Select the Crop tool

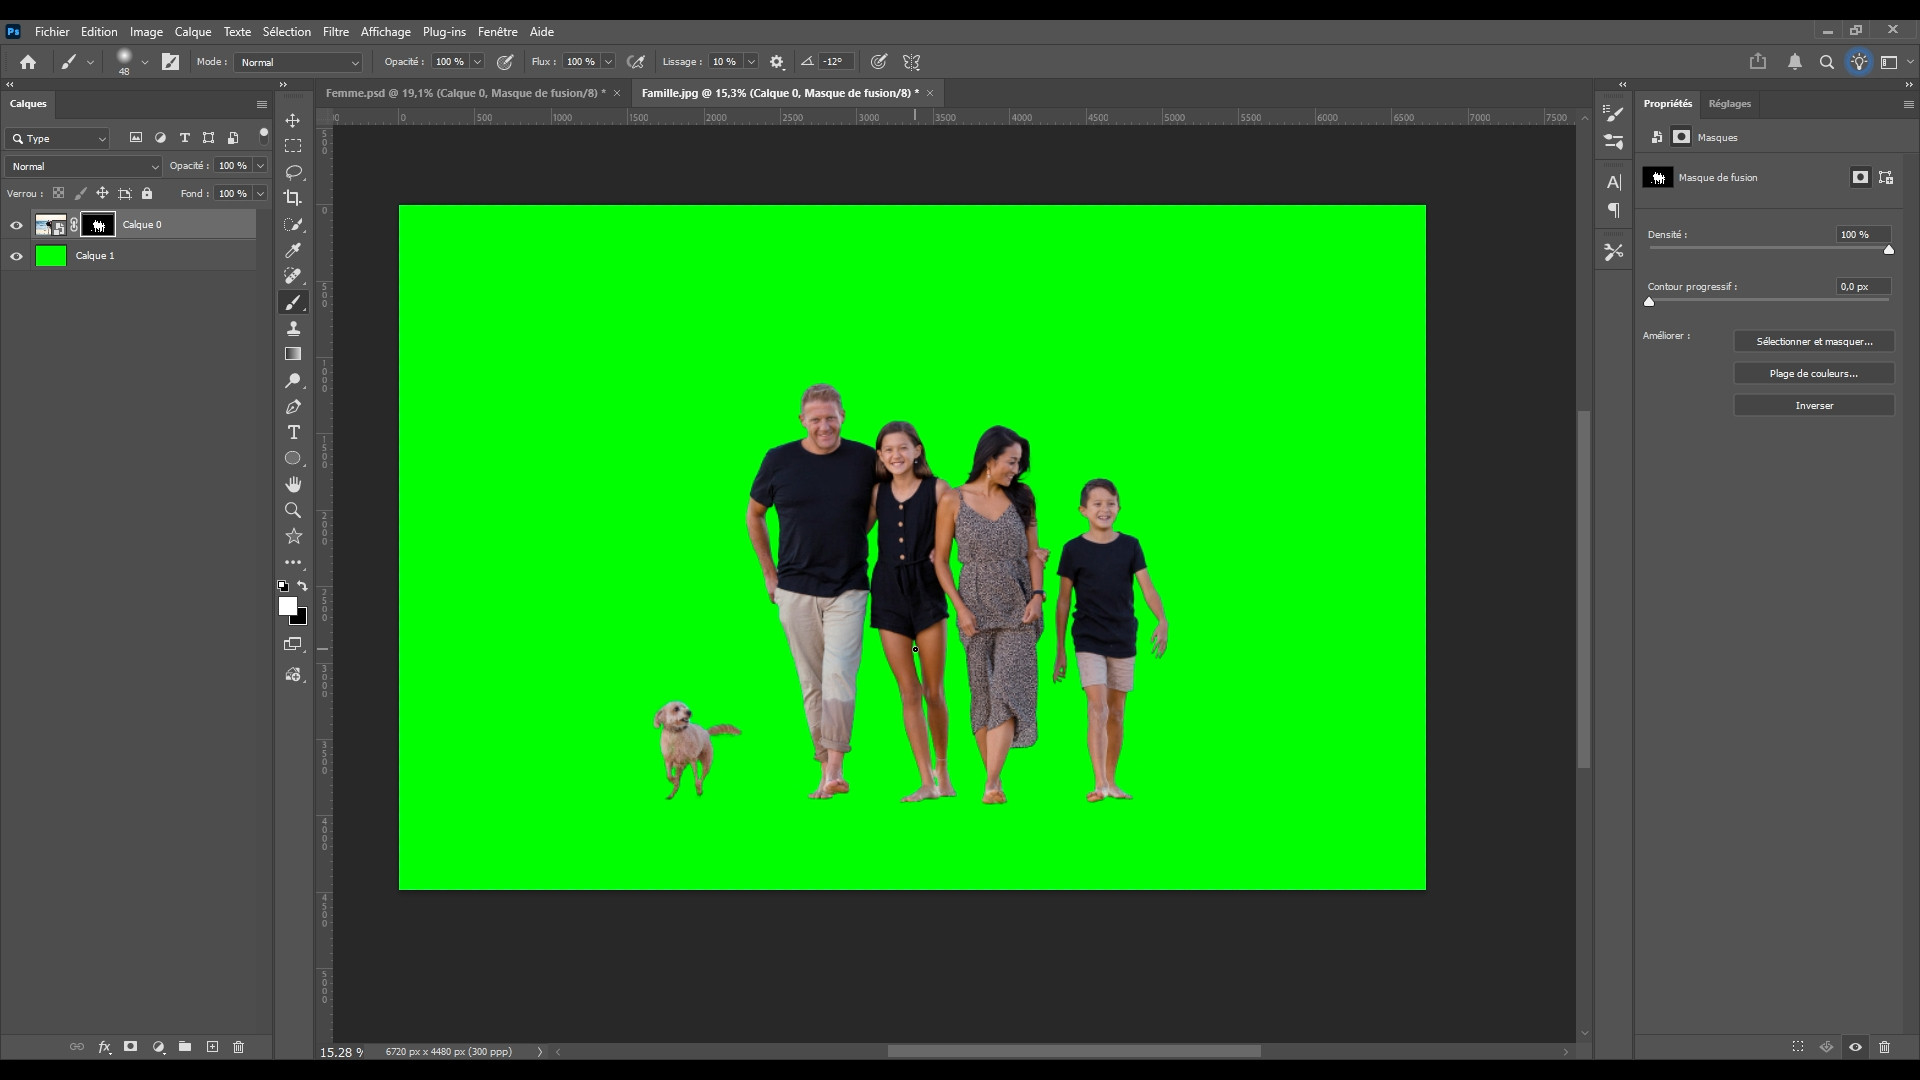point(293,198)
